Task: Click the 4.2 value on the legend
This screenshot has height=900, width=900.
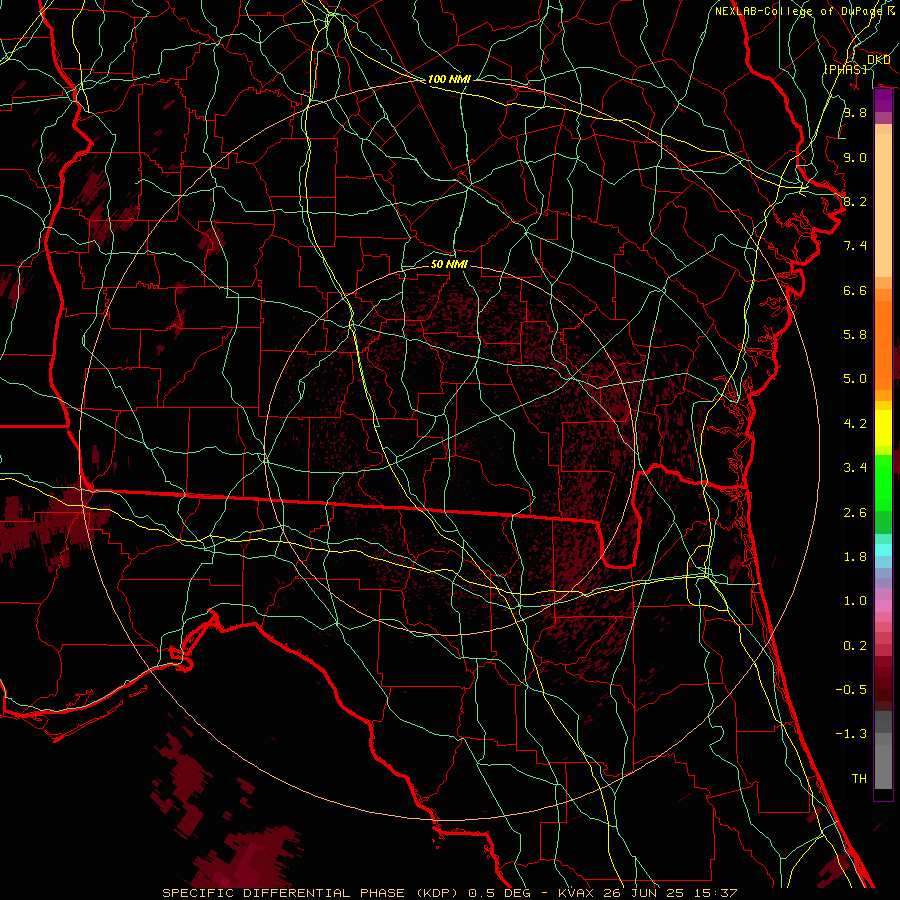Action: (x=855, y=424)
